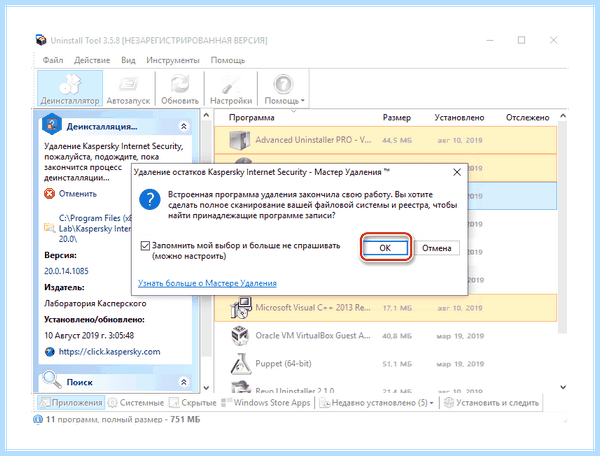Switch to the Windows Store Apps tab
This screenshot has width=600, height=456.
[266, 402]
